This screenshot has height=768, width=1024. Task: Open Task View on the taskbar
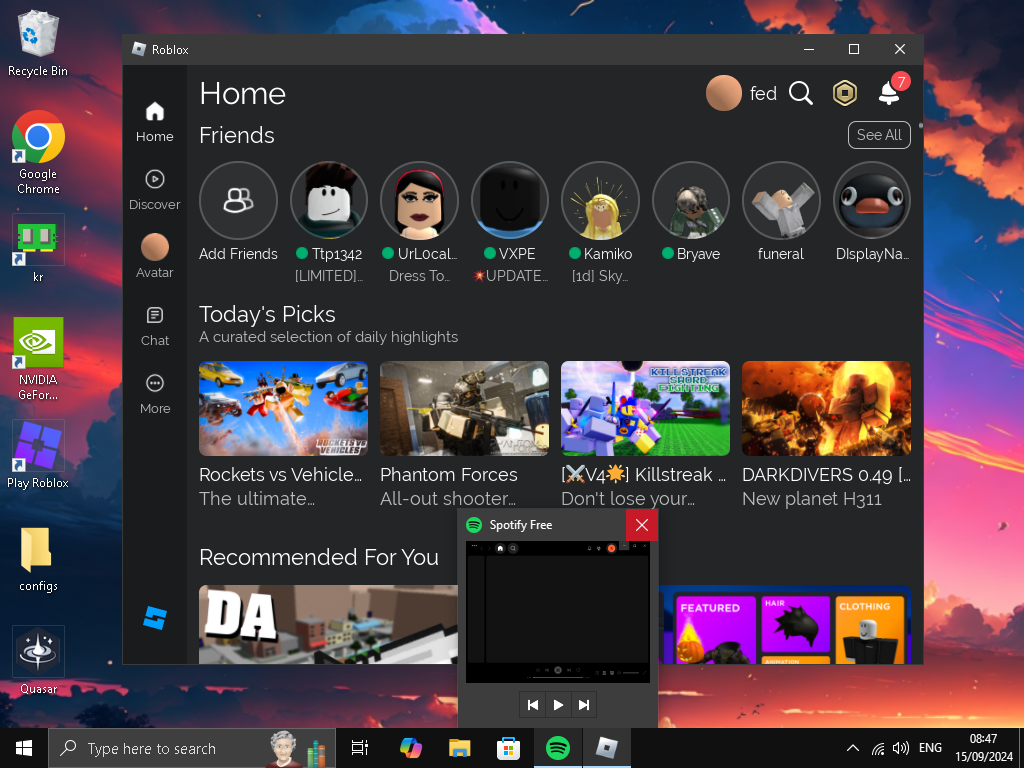coord(359,748)
